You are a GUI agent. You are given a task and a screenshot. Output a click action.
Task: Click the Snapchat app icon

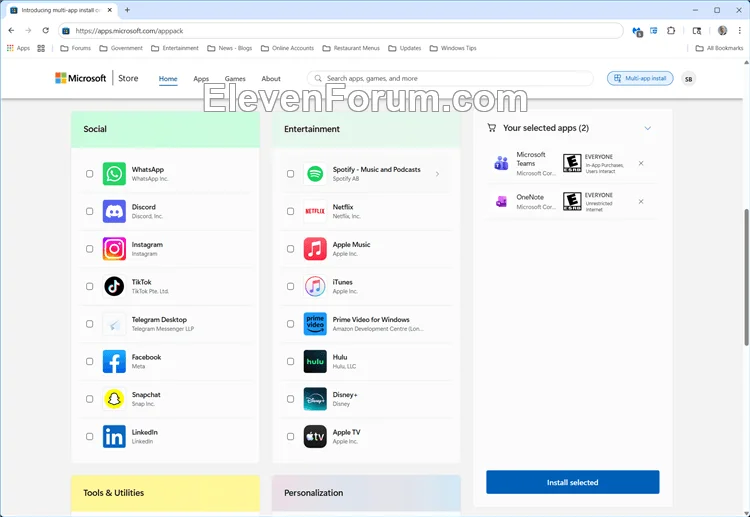(x=114, y=399)
